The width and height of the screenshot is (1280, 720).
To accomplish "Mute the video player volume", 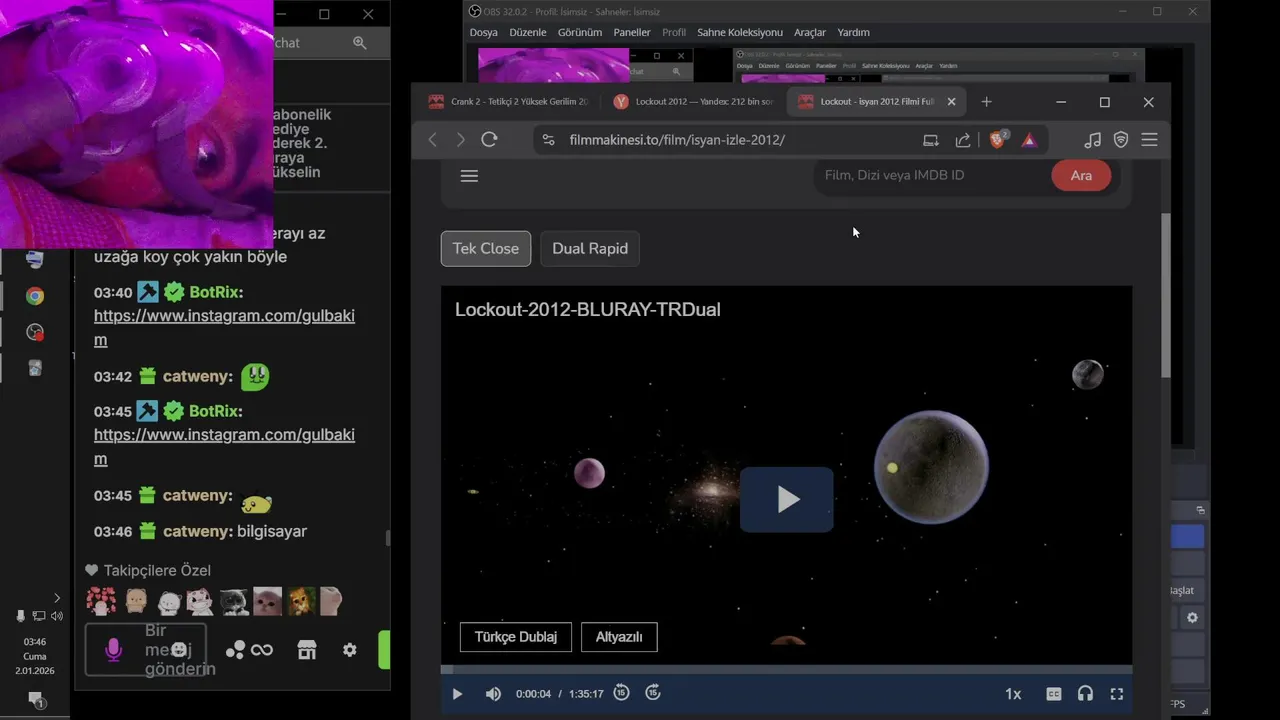I will tap(493, 694).
